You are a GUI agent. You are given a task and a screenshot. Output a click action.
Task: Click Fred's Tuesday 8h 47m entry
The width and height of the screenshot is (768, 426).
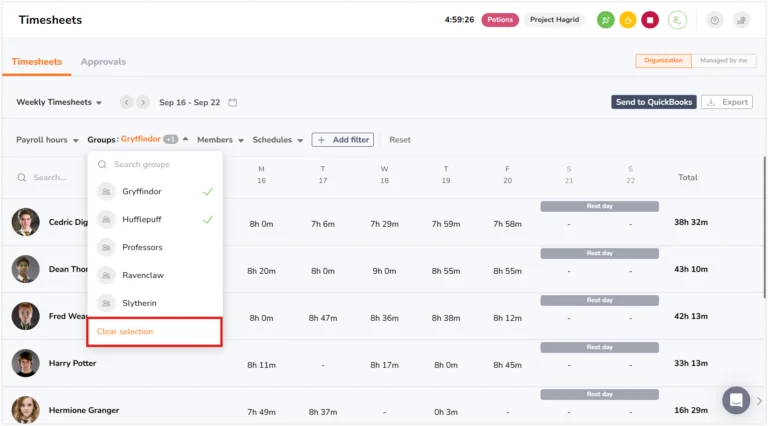(323, 318)
